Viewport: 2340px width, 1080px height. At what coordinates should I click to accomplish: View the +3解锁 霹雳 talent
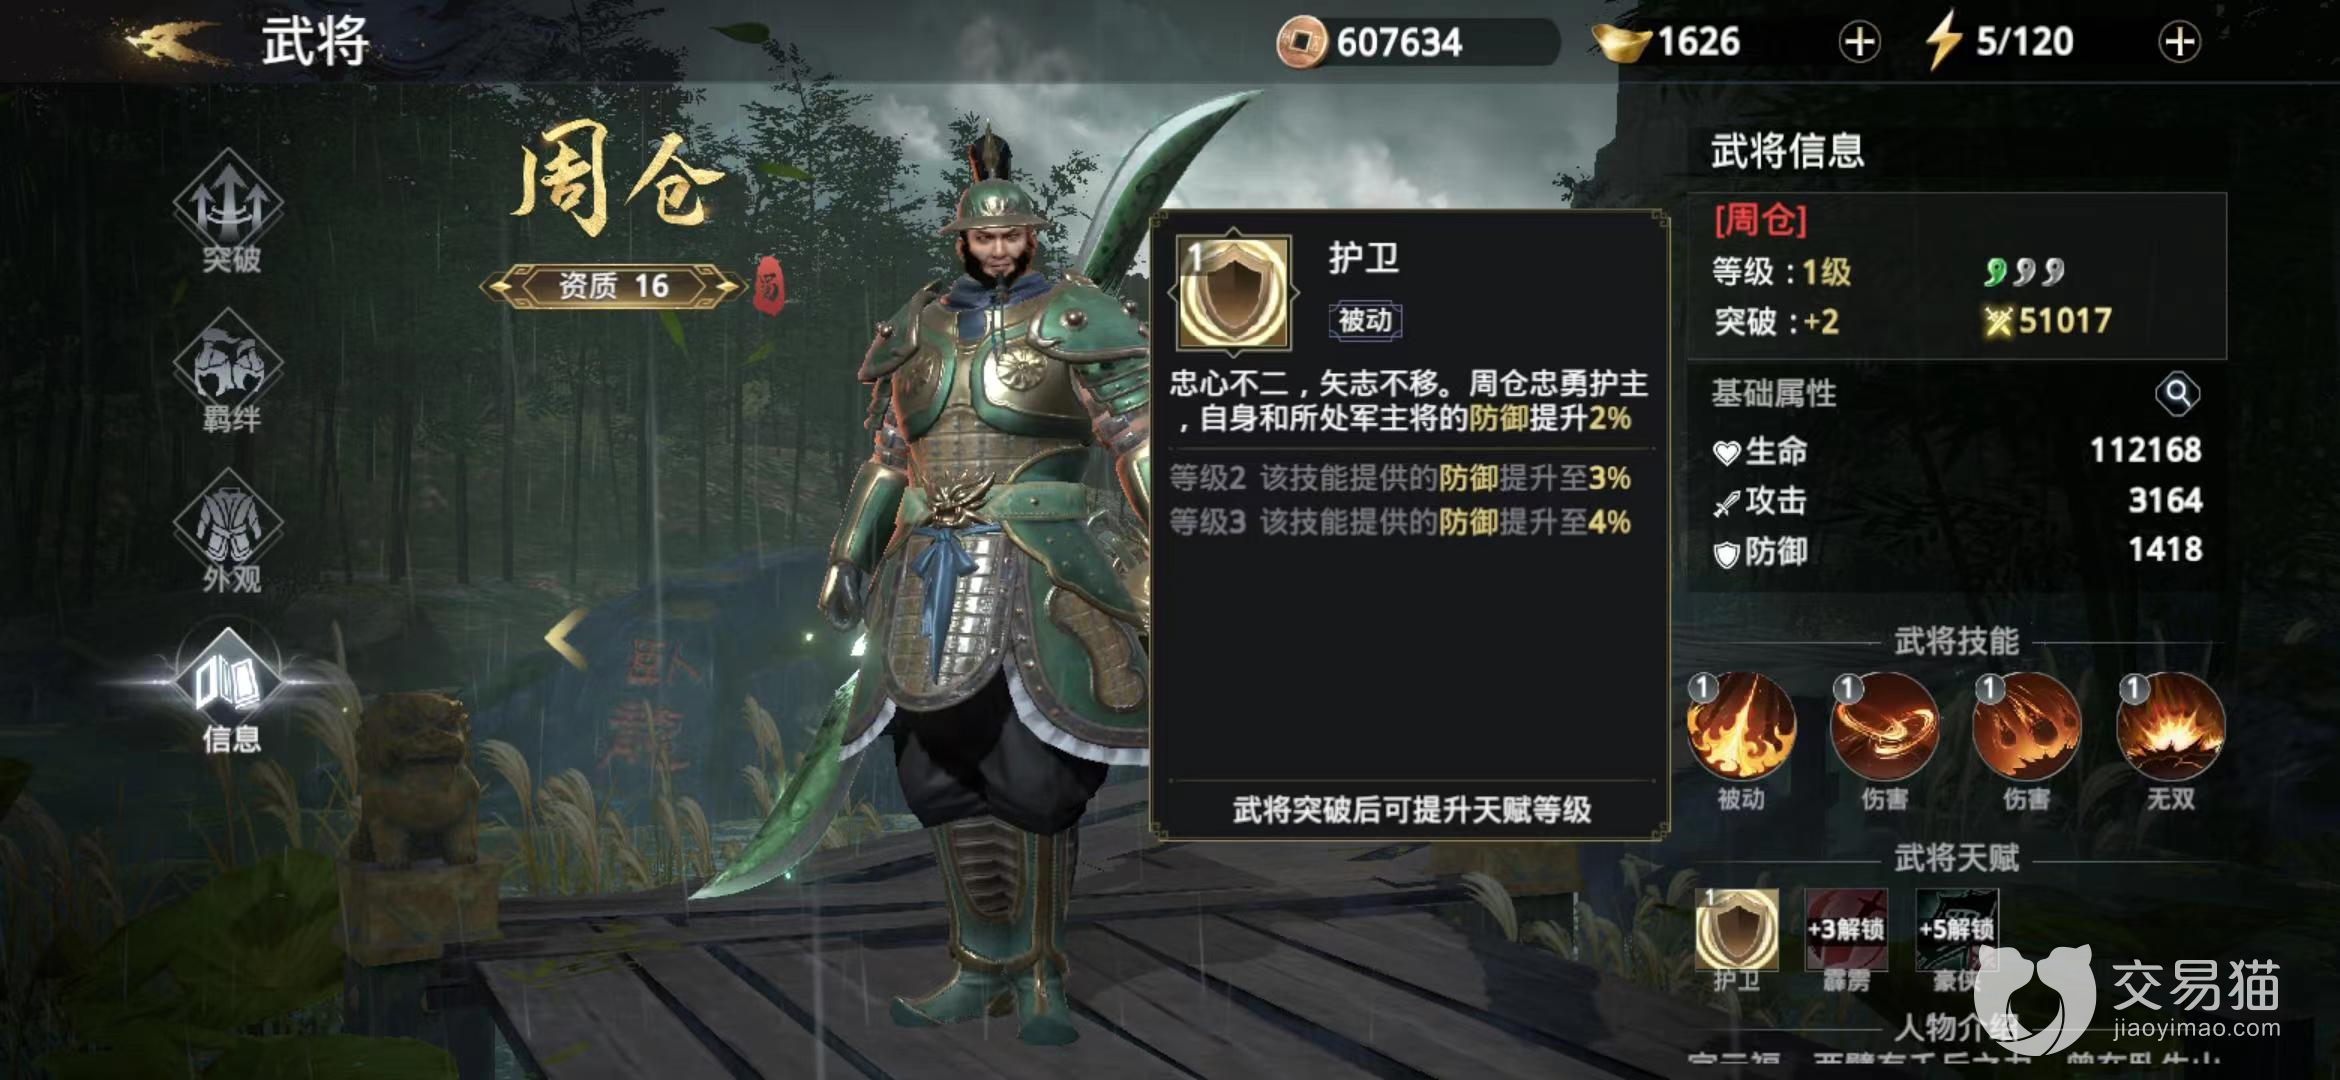[1846, 929]
